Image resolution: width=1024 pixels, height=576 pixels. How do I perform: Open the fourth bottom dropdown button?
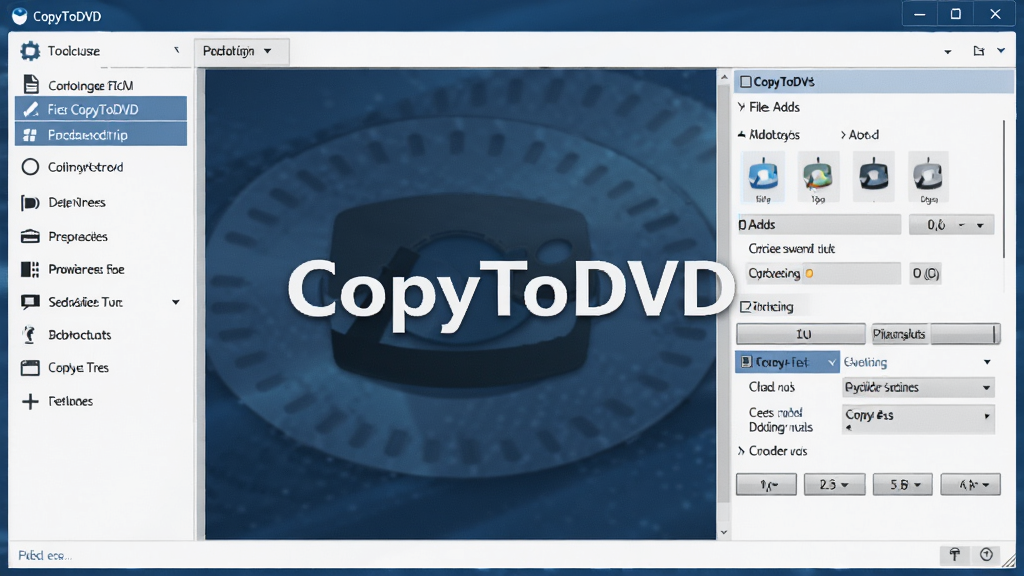(x=970, y=485)
